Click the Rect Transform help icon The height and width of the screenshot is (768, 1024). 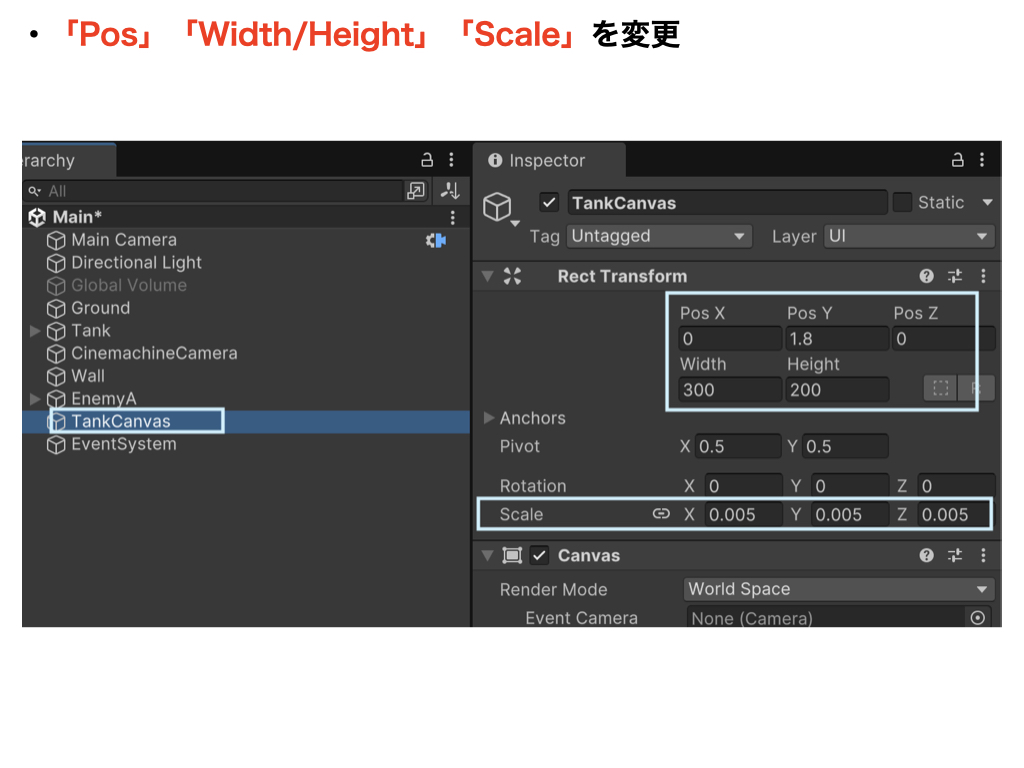[x=927, y=276]
